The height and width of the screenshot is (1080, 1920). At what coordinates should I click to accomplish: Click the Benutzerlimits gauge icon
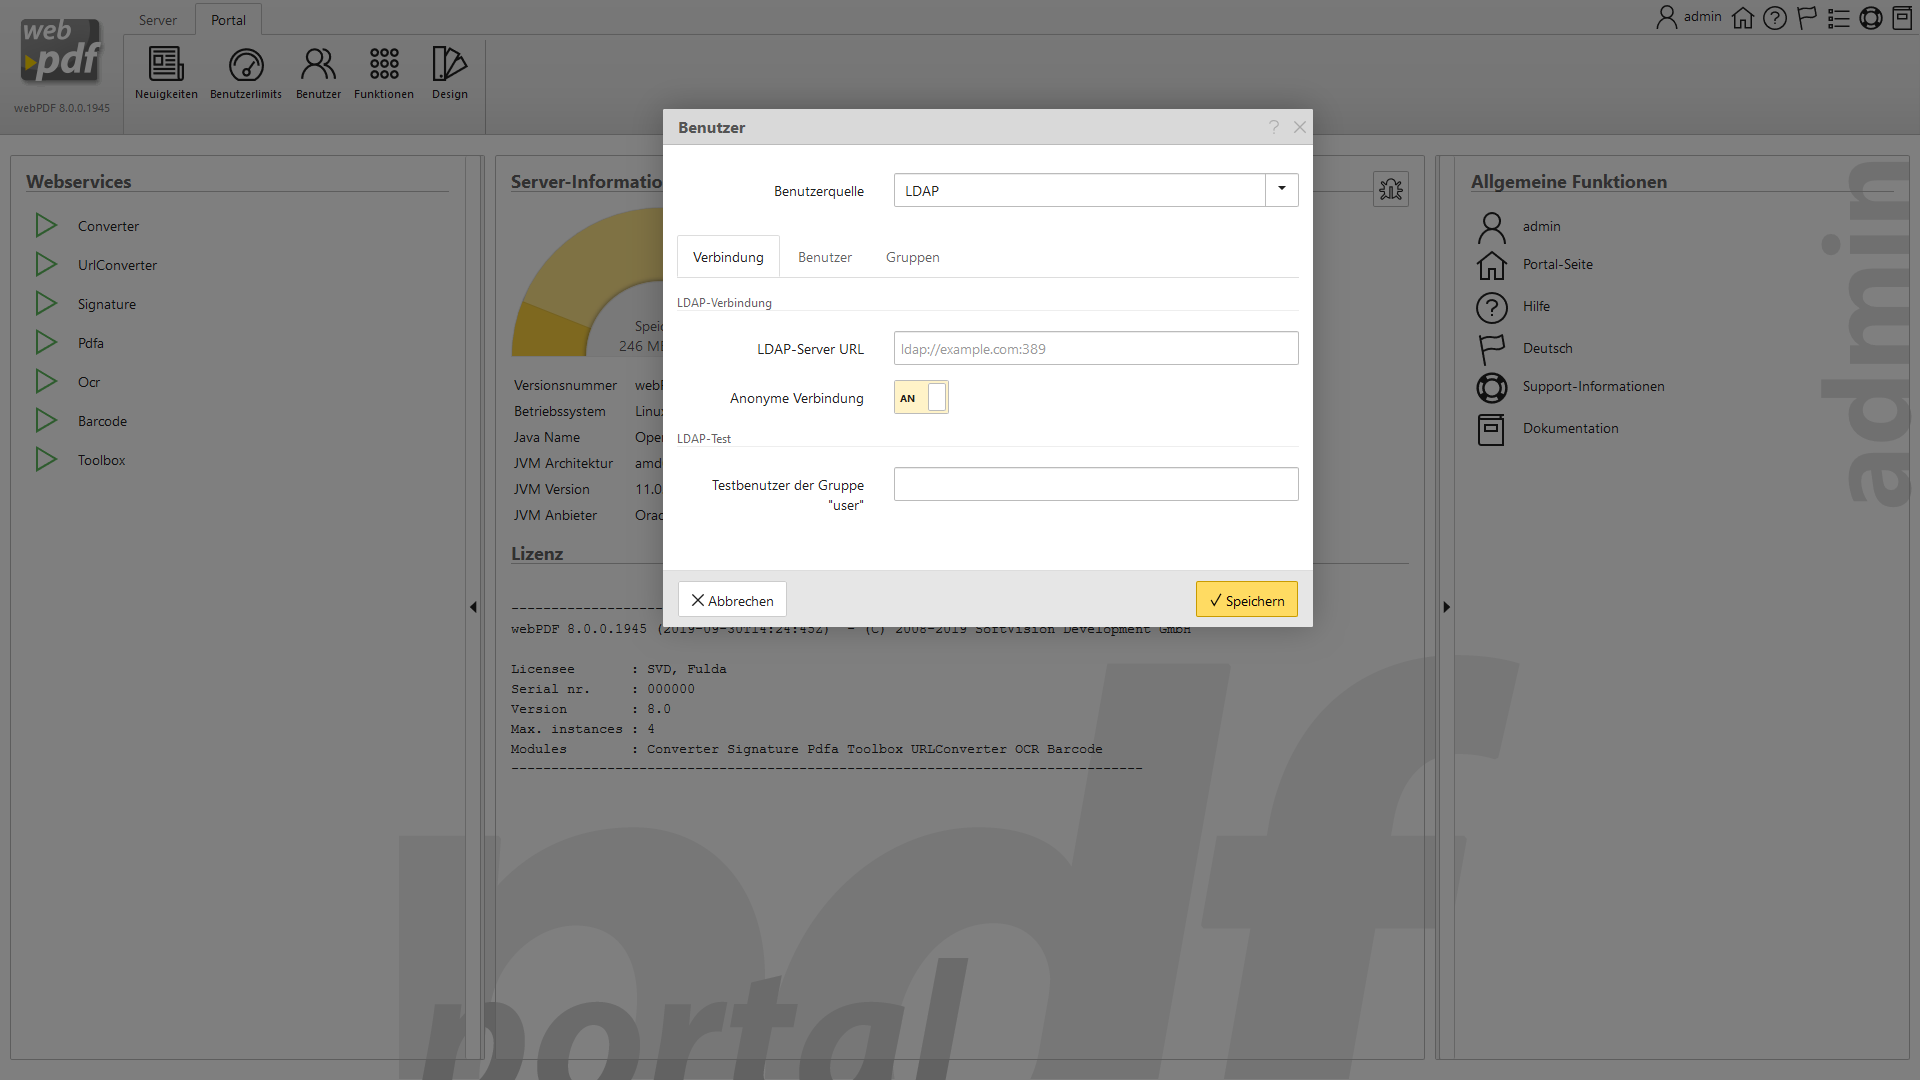pos(246,65)
